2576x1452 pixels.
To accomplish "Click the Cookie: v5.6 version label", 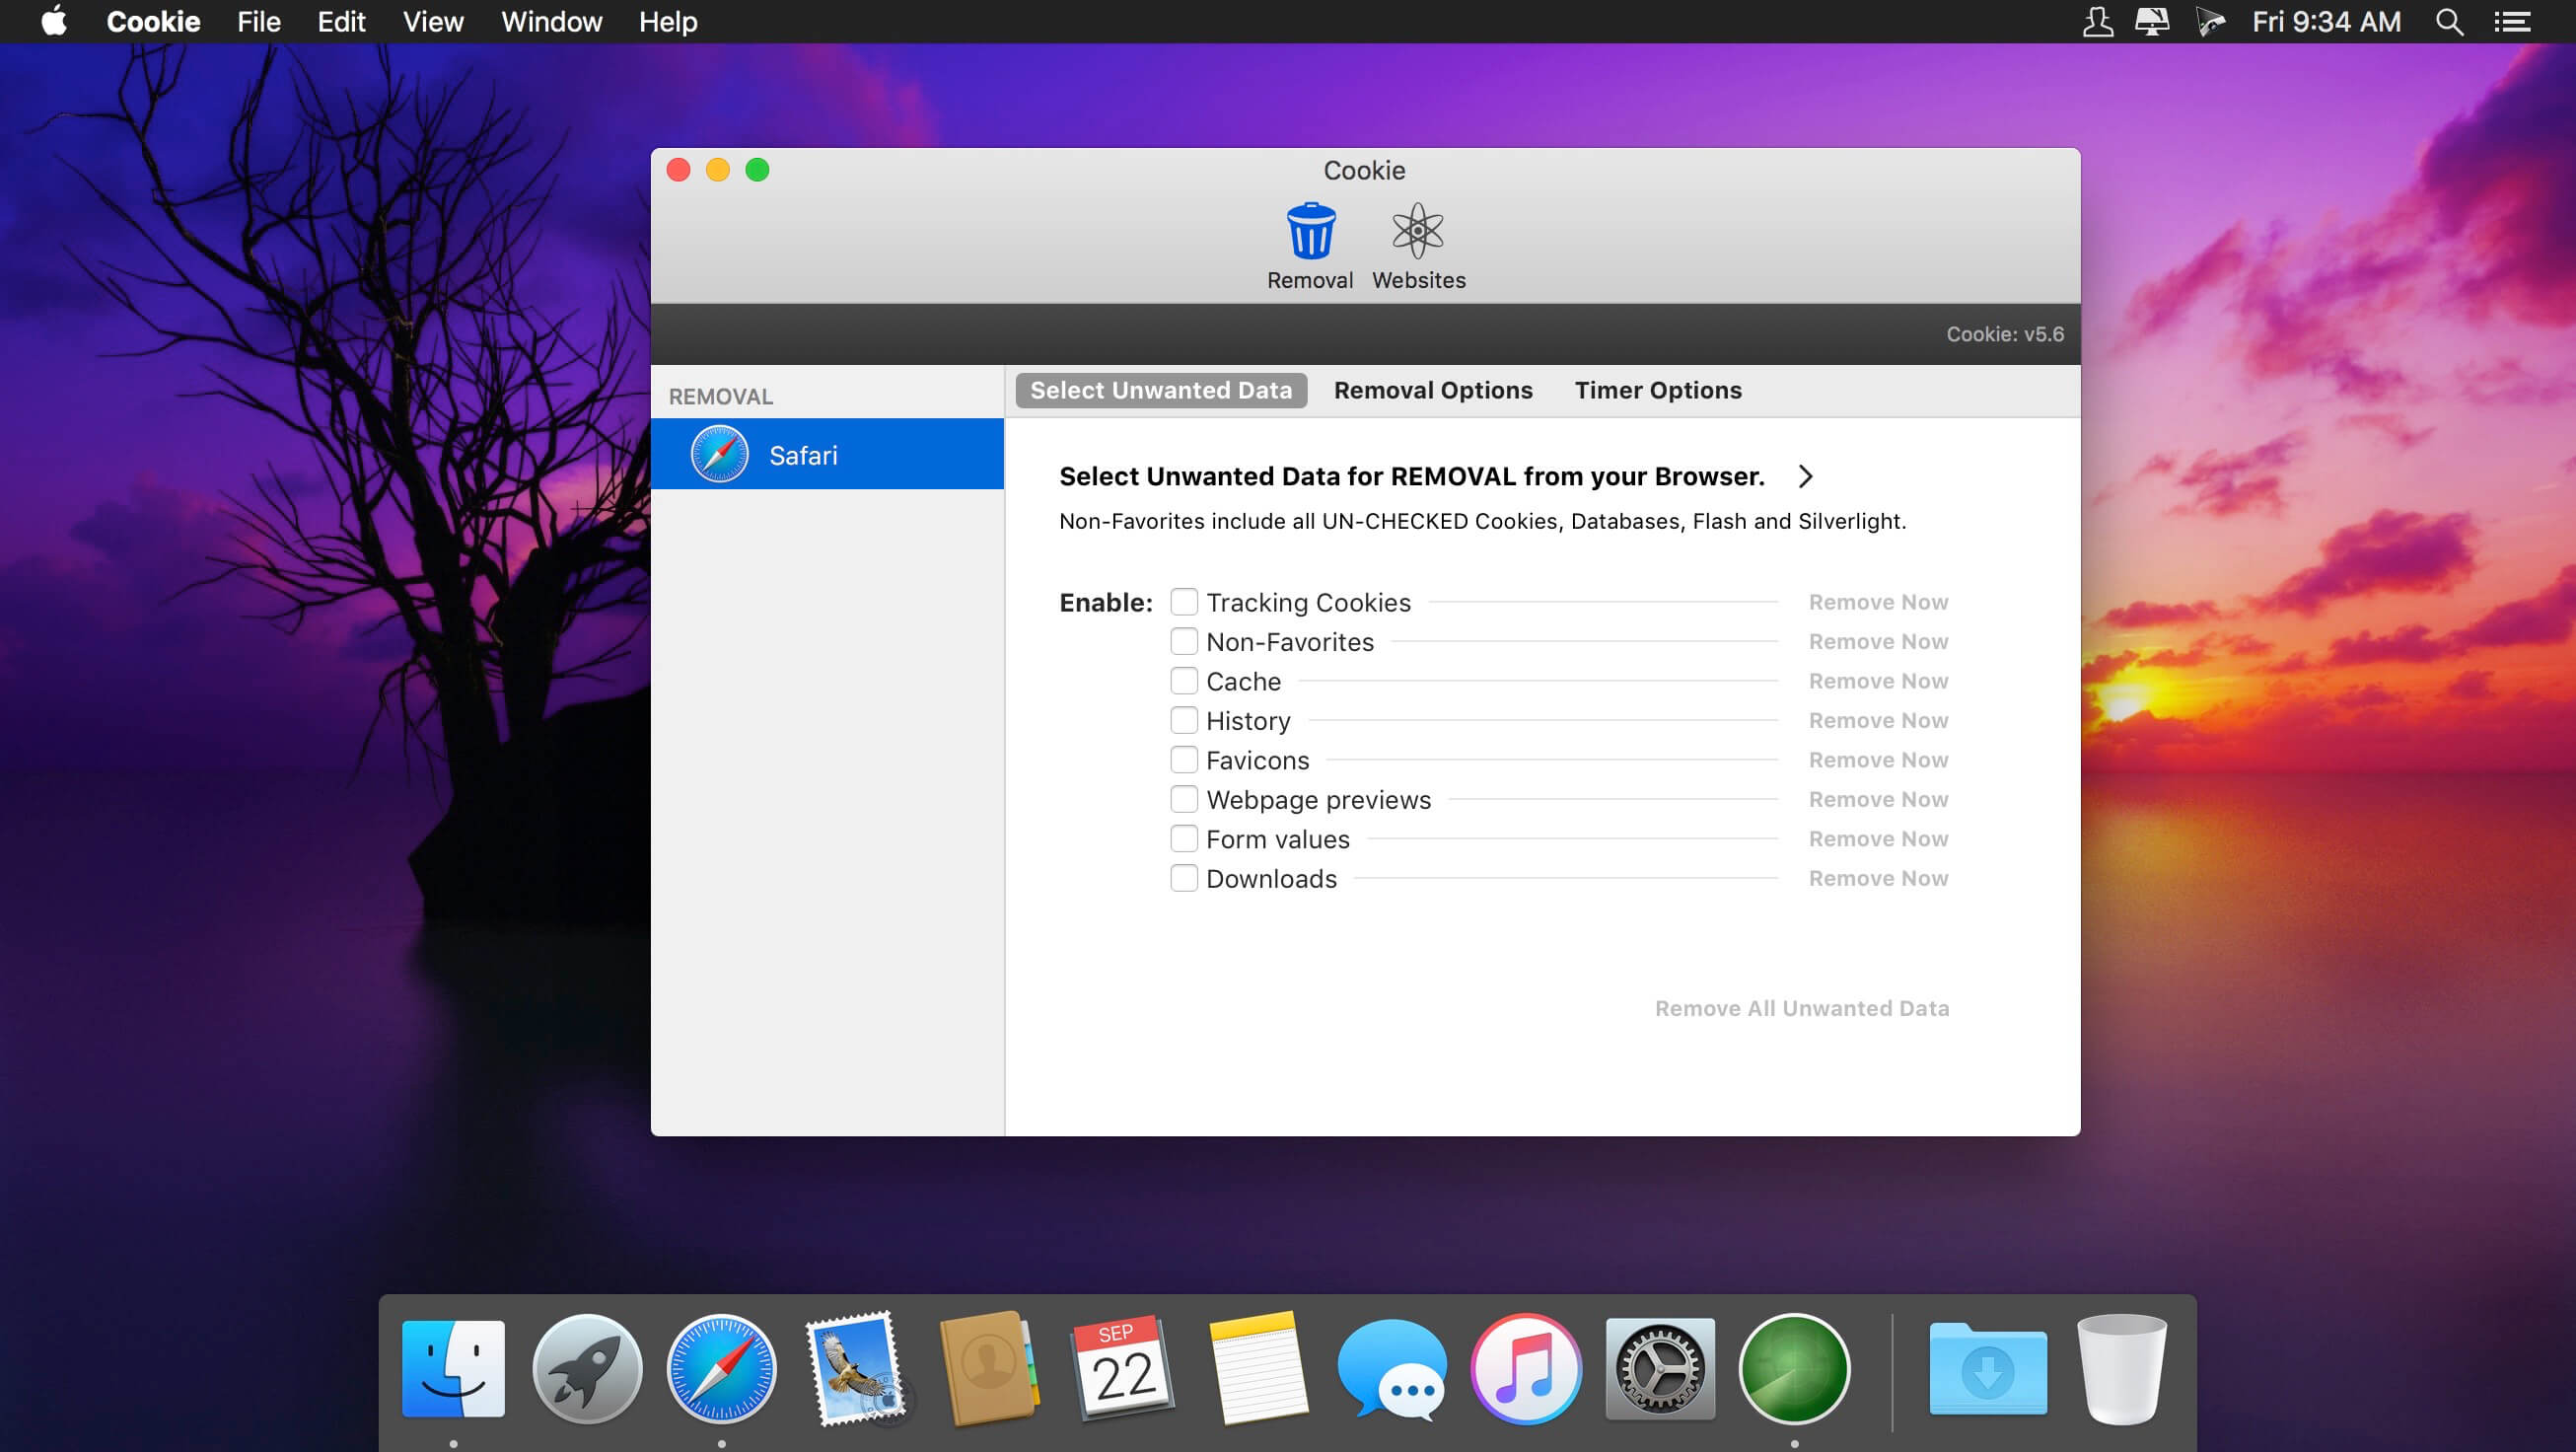I will click(x=2004, y=334).
